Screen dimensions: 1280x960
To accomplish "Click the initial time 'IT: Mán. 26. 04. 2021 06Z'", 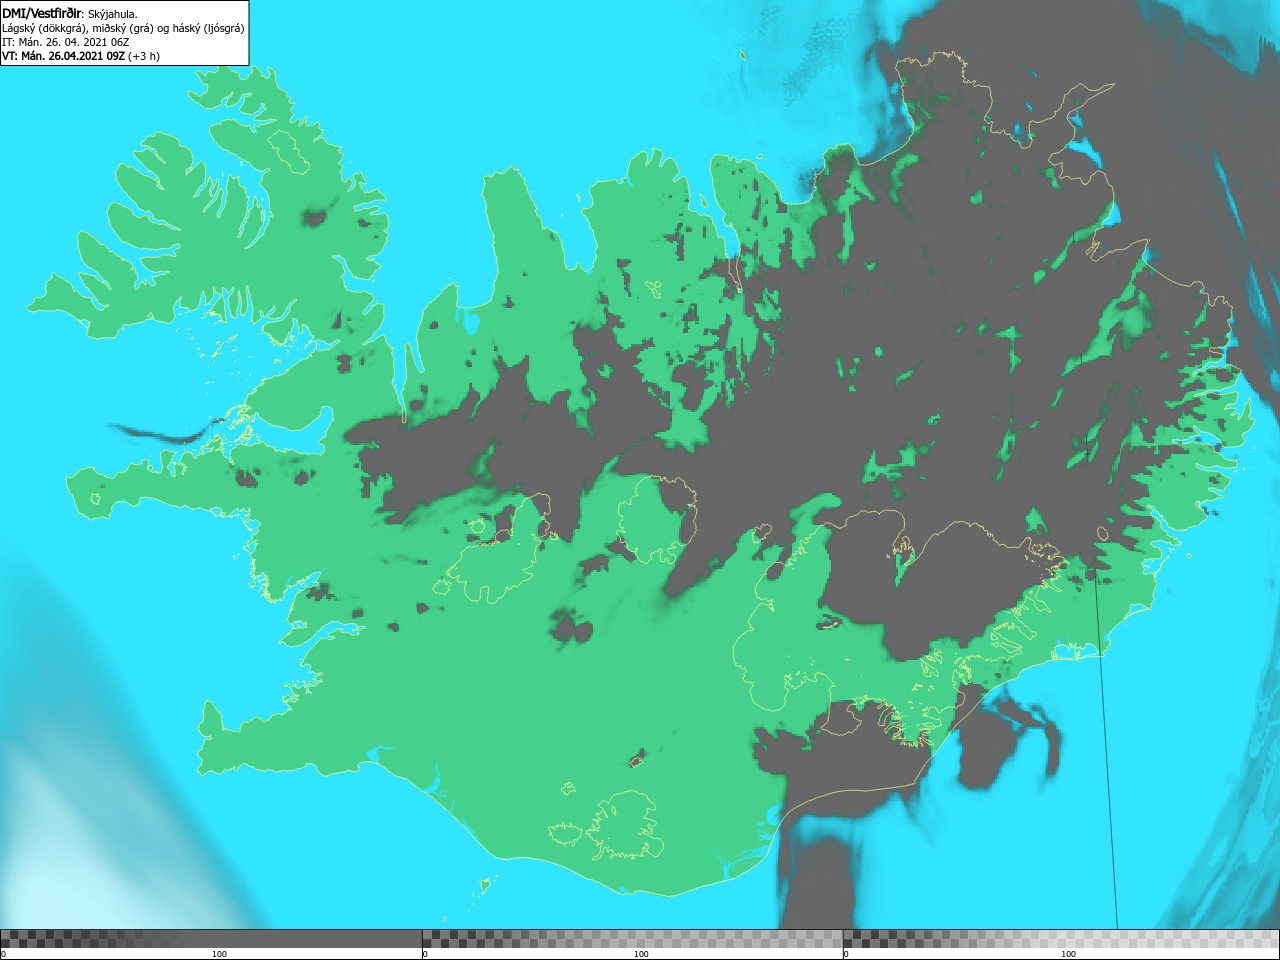I will coord(66,42).
